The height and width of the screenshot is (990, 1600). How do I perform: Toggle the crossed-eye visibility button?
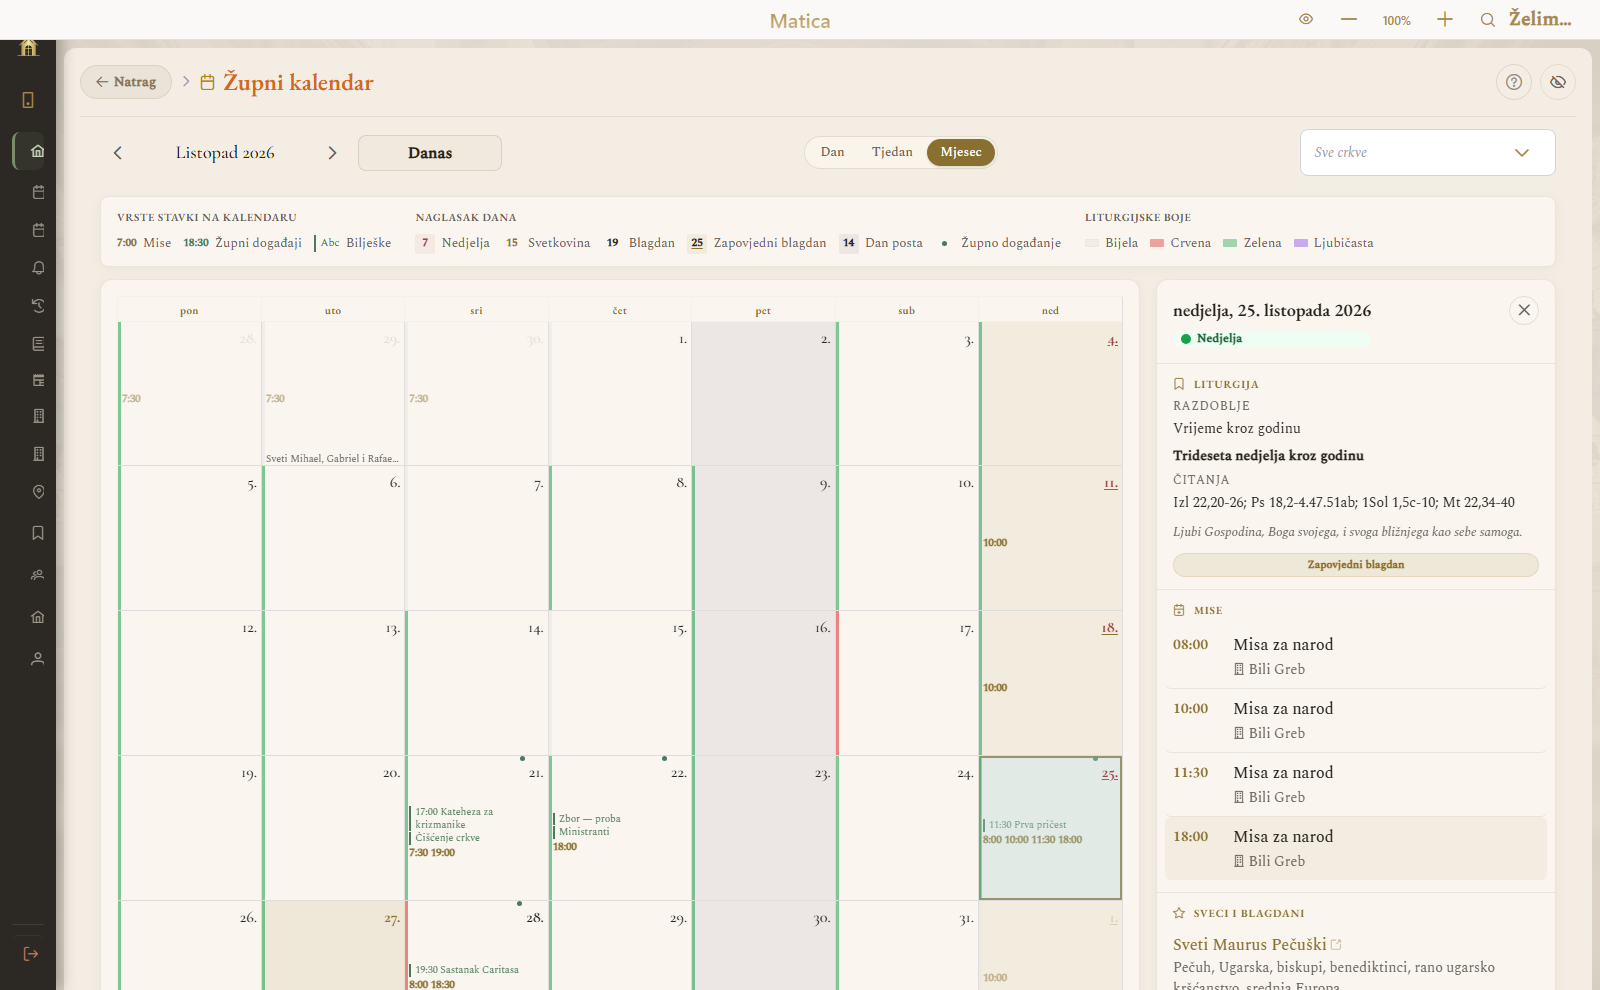click(1558, 82)
